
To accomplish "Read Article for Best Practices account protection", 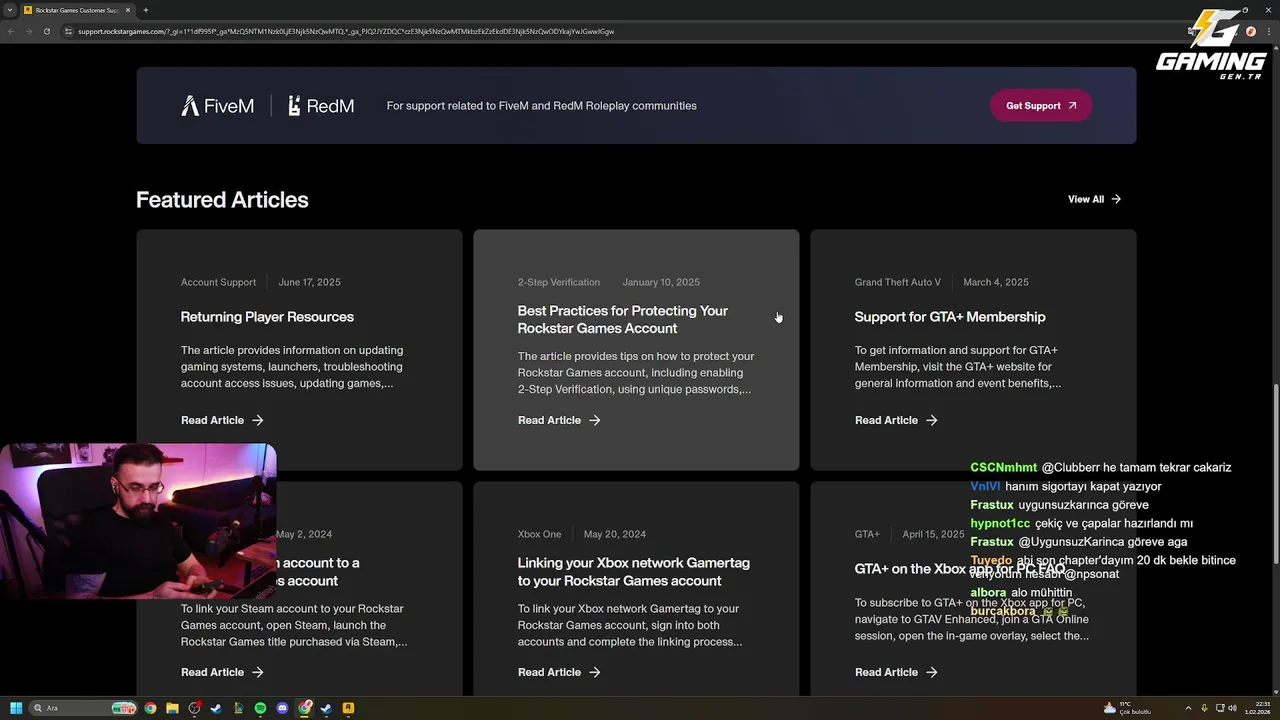I will pyautogui.click(x=559, y=420).
